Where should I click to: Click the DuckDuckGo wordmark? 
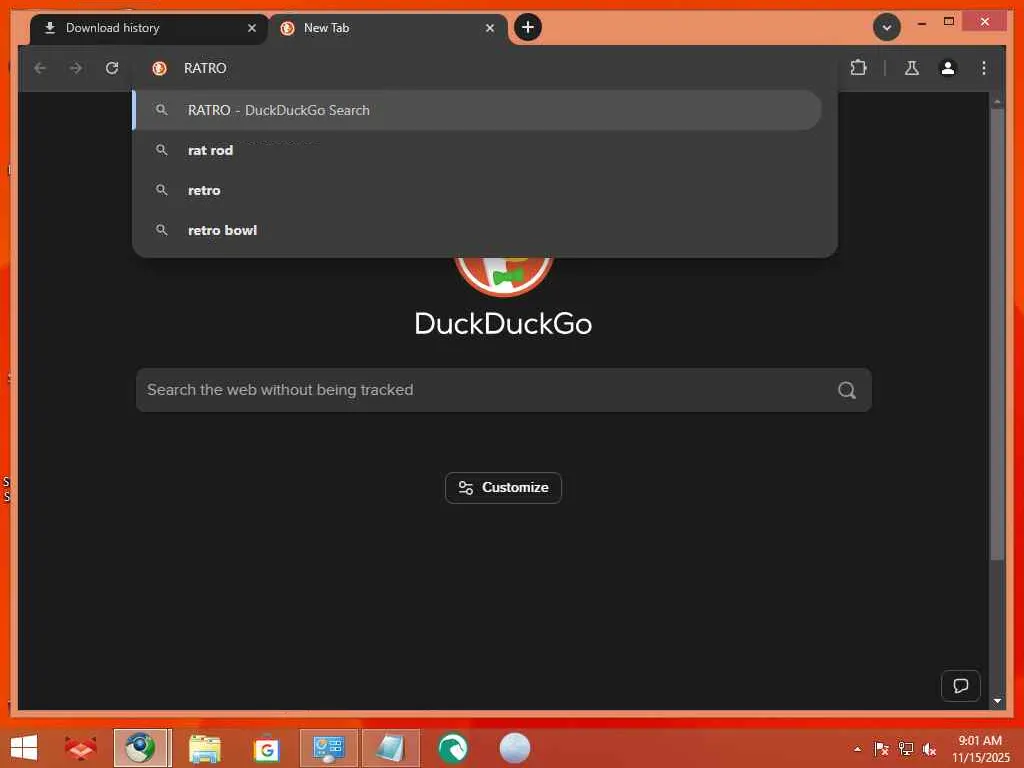(503, 324)
